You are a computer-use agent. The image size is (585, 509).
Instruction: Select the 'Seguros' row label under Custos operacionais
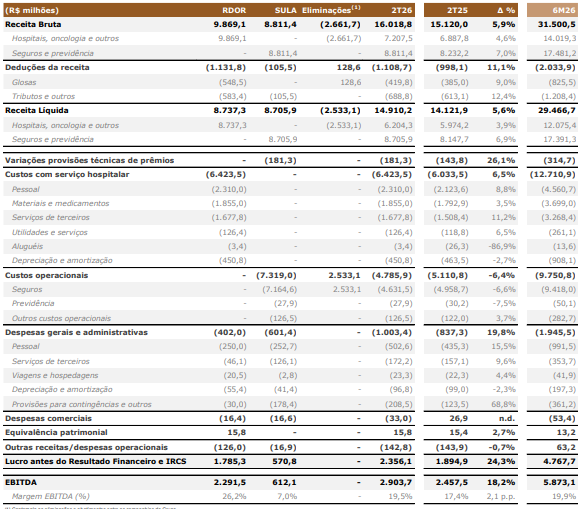27,289
